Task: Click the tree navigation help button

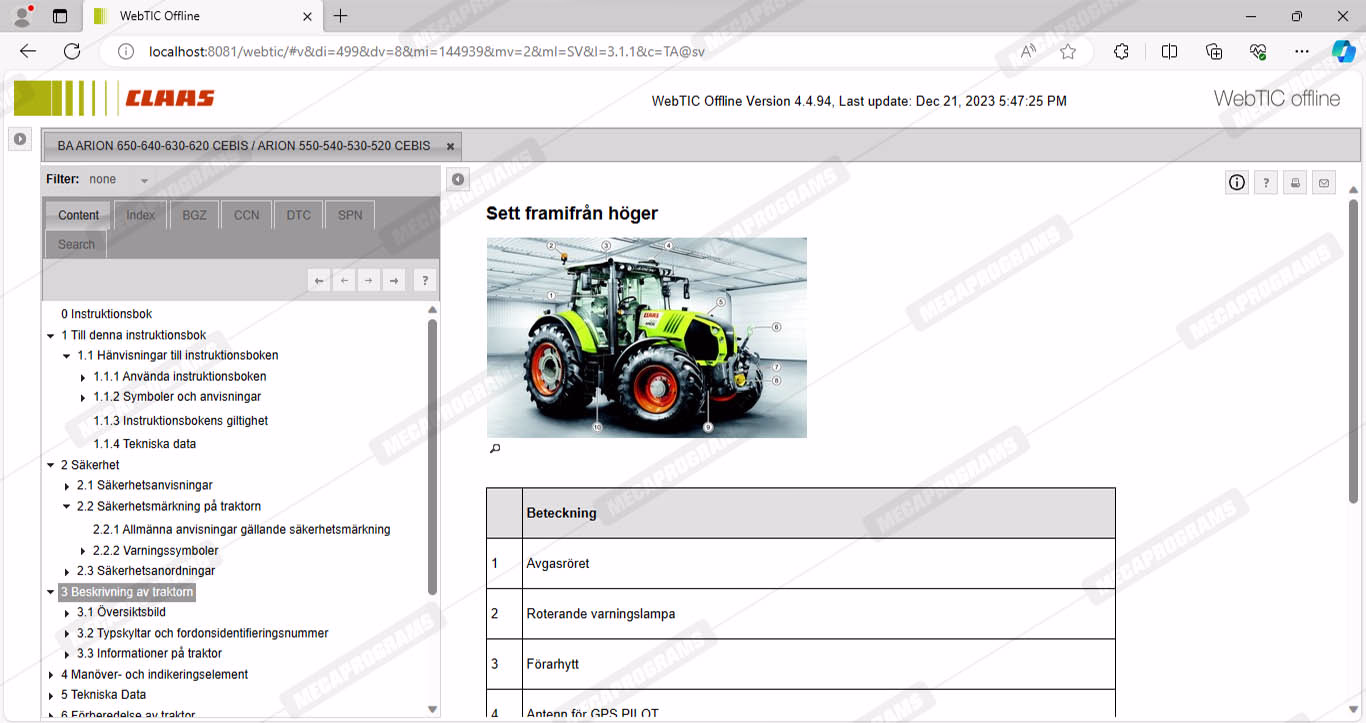Action: 424,281
